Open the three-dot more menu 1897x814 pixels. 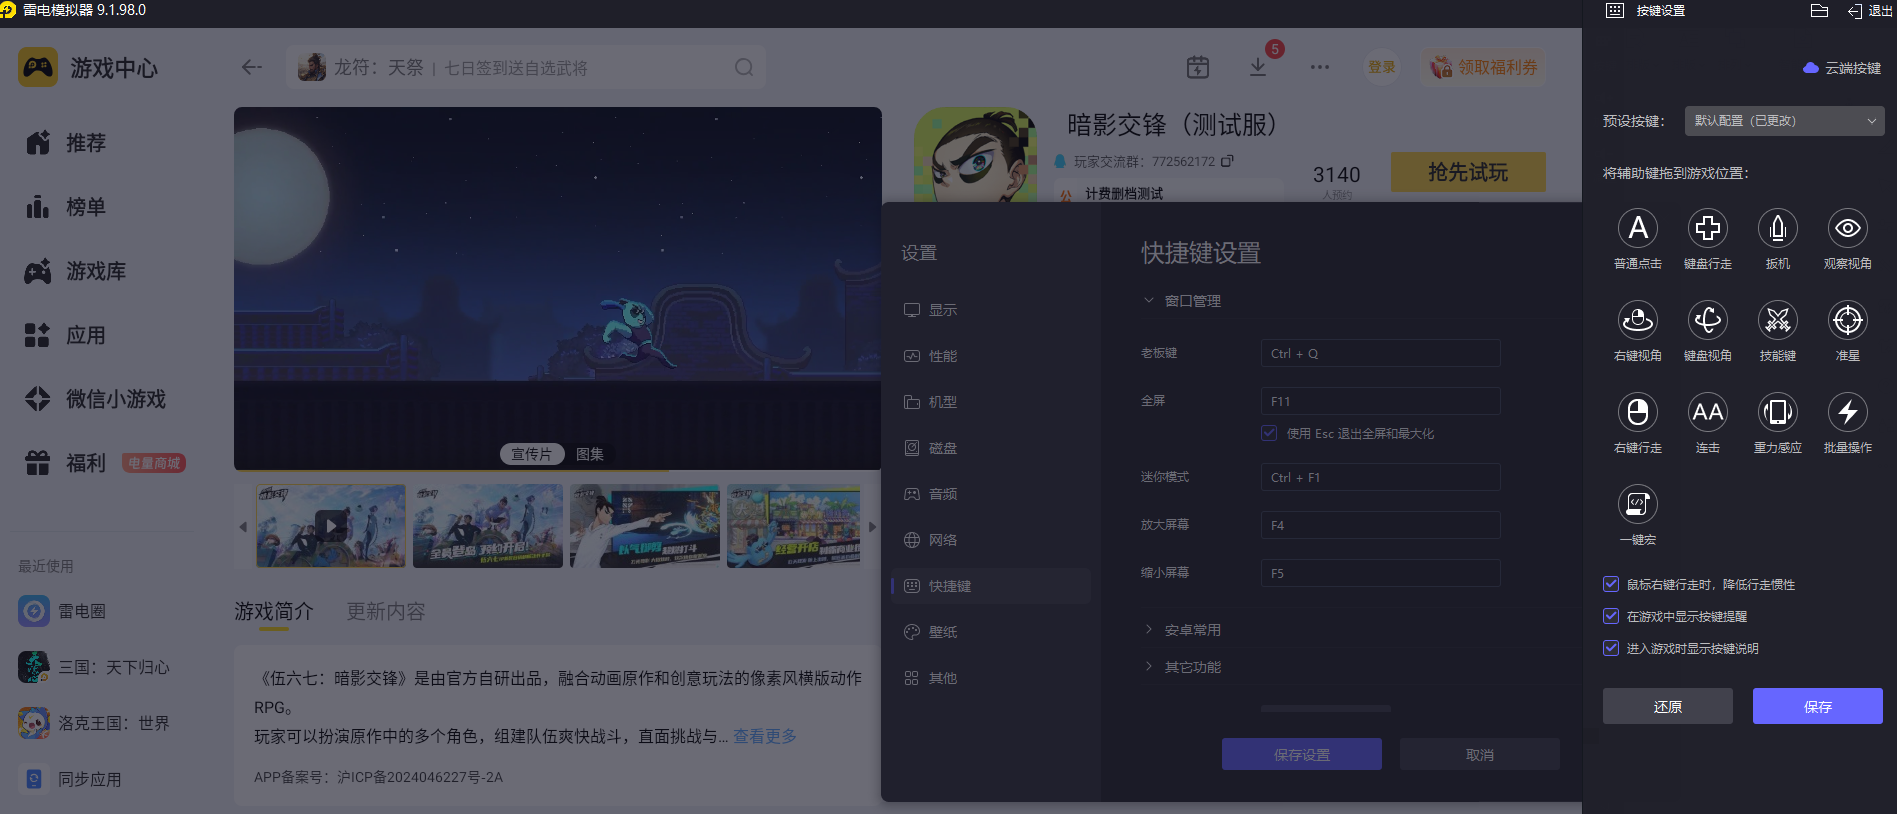click(x=1320, y=67)
